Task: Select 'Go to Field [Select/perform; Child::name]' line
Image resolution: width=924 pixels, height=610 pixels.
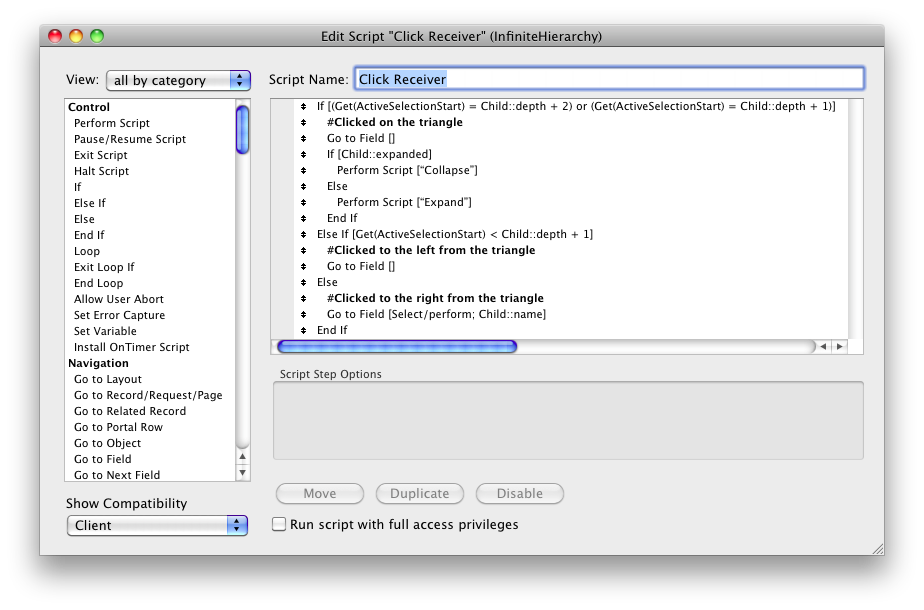Action: (x=436, y=315)
